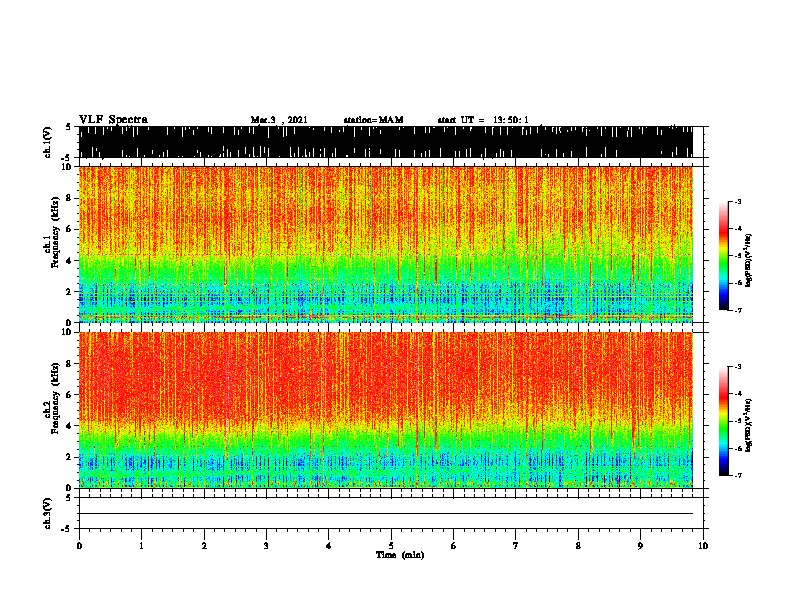Click the "Time (min)" axis label
The height and width of the screenshot is (612, 792).
[x=400, y=555]
